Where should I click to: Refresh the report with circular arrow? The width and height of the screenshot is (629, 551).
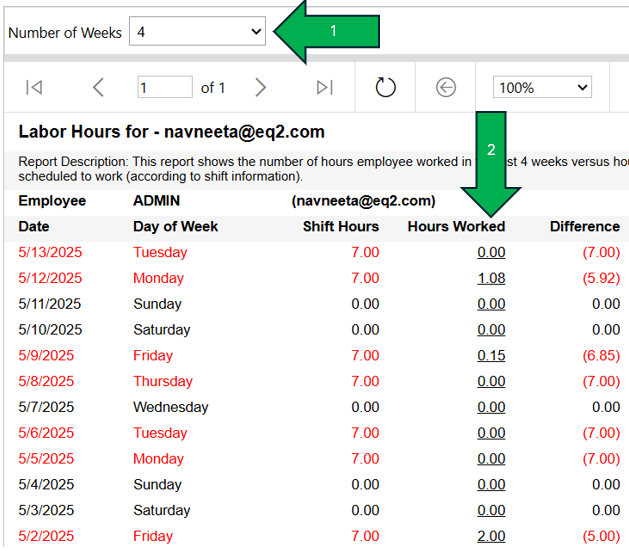tap(386, 88)
